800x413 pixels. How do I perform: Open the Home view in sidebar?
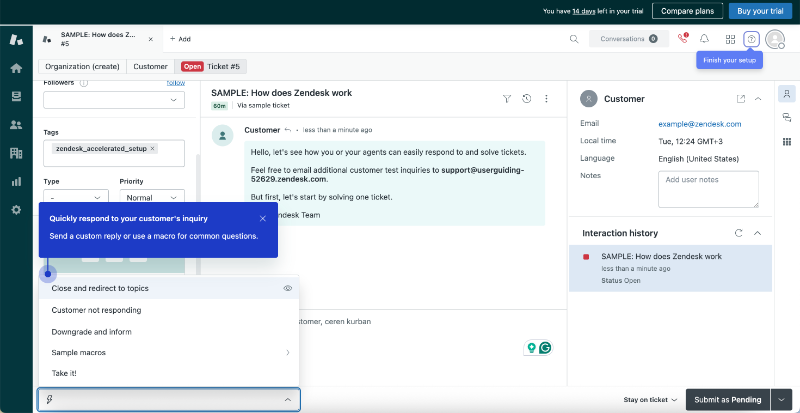[x=16, y=68]
